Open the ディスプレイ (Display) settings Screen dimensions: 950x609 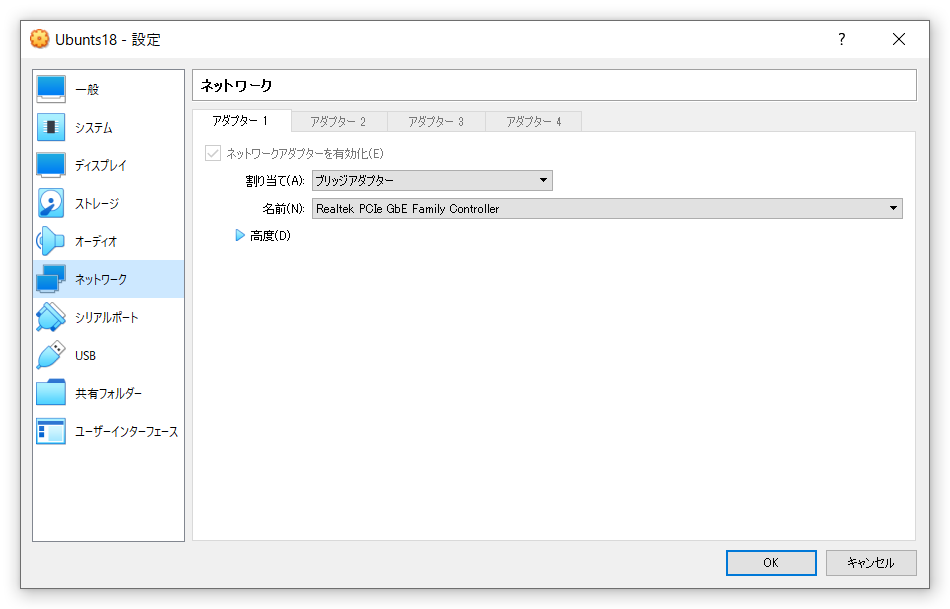(x=88, y=164)
